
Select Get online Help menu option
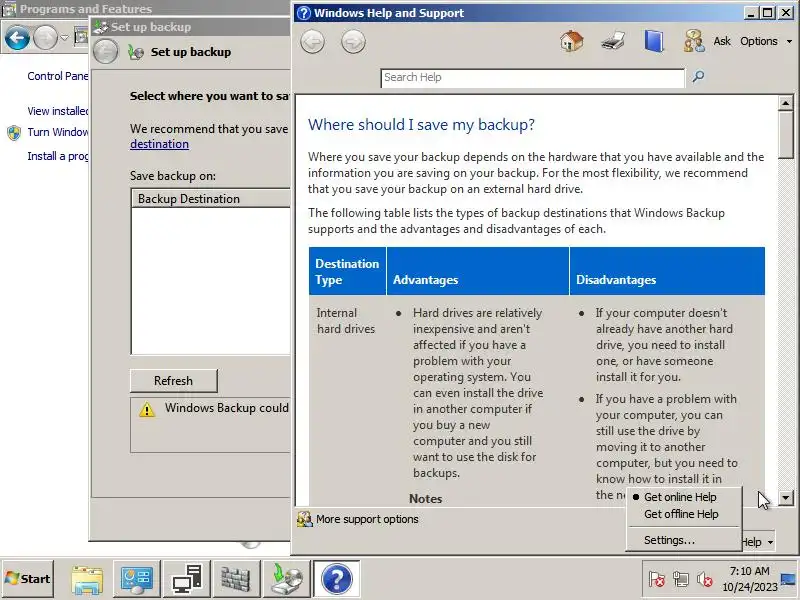(683, 497)
